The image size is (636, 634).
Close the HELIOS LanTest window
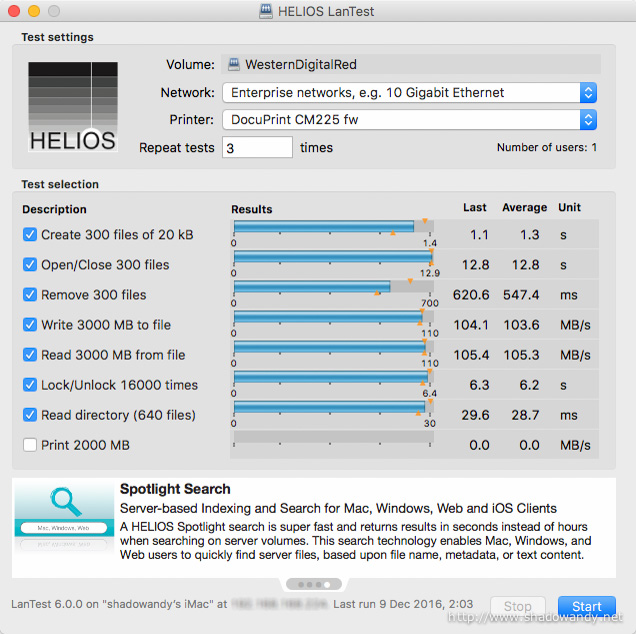[x=14, y=11]
